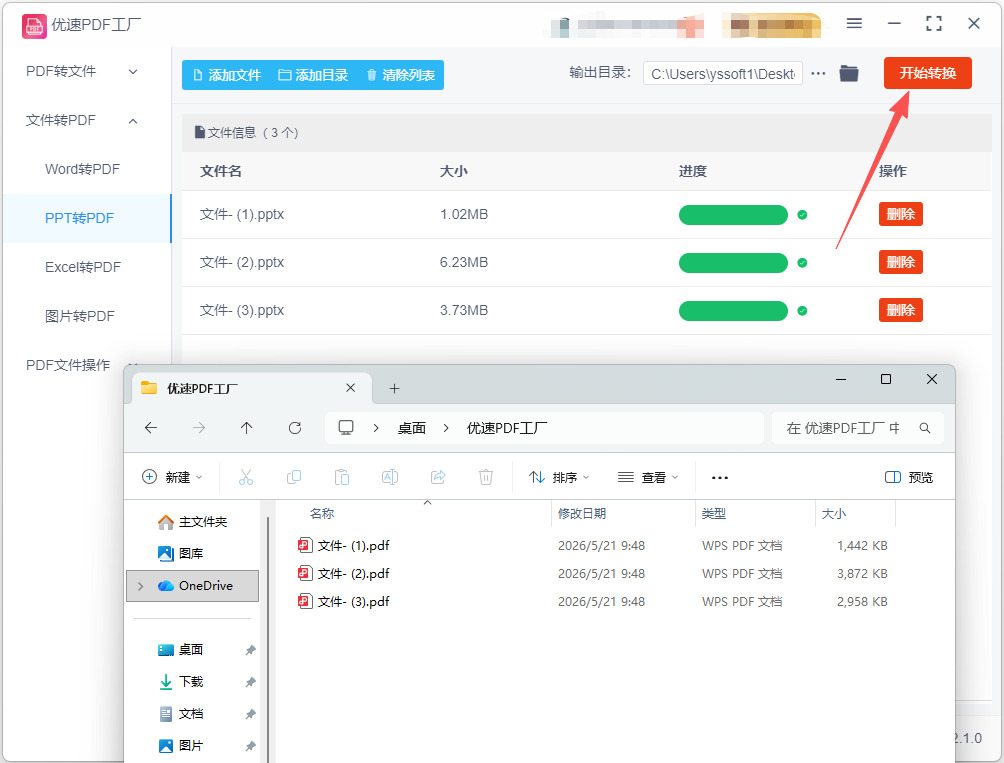The height and width of the screenshot is (763, 1004).
Task: Unpin 桌面 via its pin icon
Action: [x=250, y=650]
